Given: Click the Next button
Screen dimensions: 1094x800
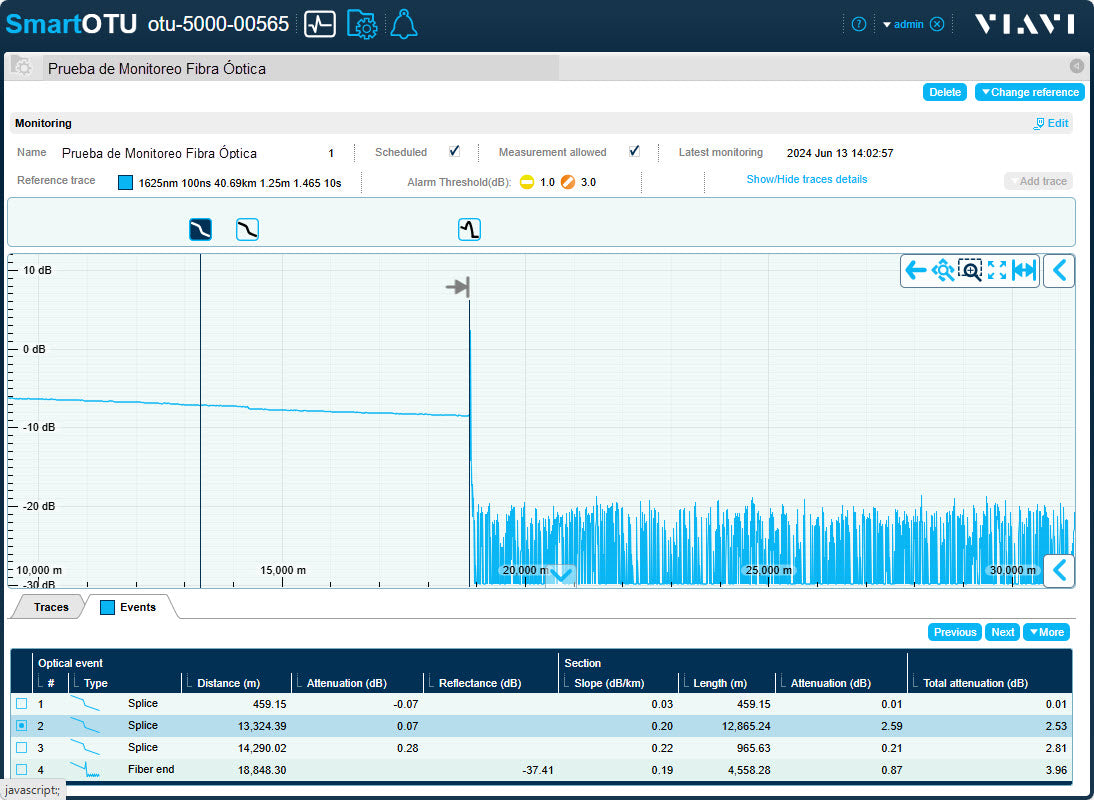Looking at the screenshot, I should click(x=1003, y=632).
